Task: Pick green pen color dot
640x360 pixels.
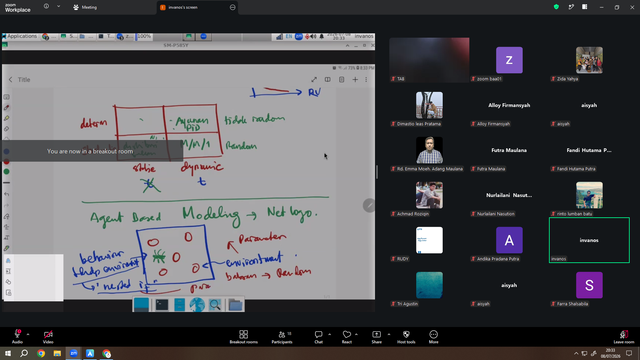Action: (x=7, y=172)
